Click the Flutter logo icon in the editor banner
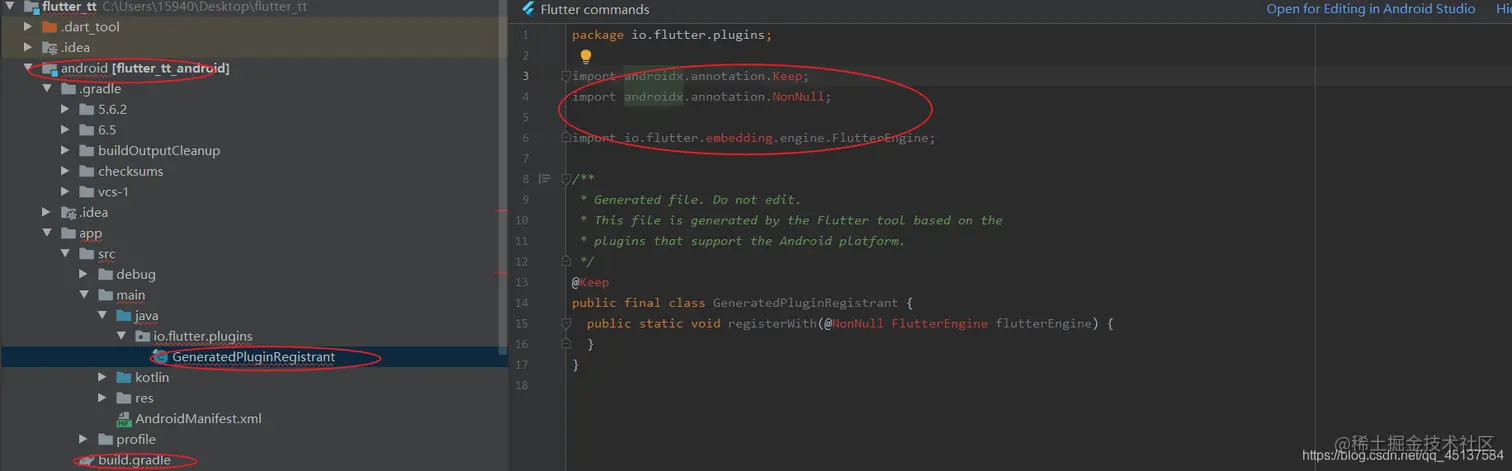The image size is (1512, 471). pos(527,9)
